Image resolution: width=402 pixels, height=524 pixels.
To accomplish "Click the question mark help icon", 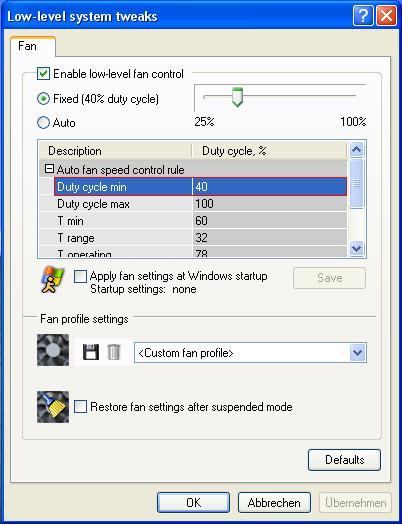I will [363, 15].
